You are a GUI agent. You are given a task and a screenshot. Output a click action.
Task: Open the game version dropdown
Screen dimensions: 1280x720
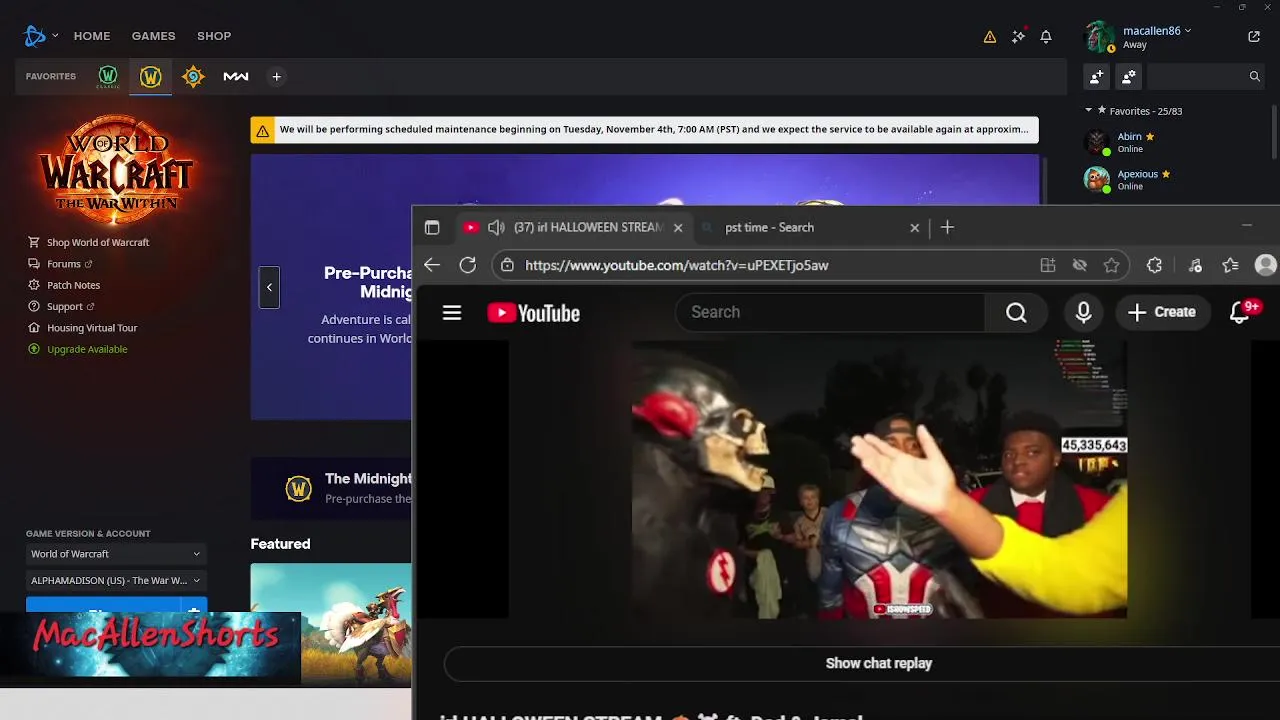[116, 554]
